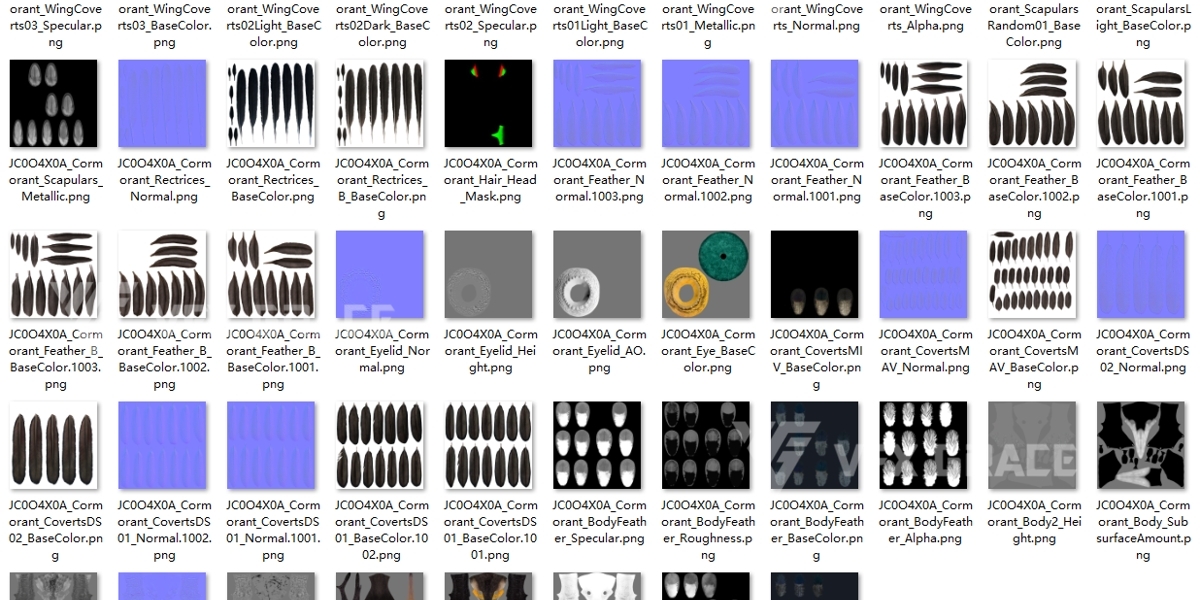1200x600 pixels.
Task: Select Cormorant_Feather_Normal.1003.png thumbnail
Action: tap(598, 104)
